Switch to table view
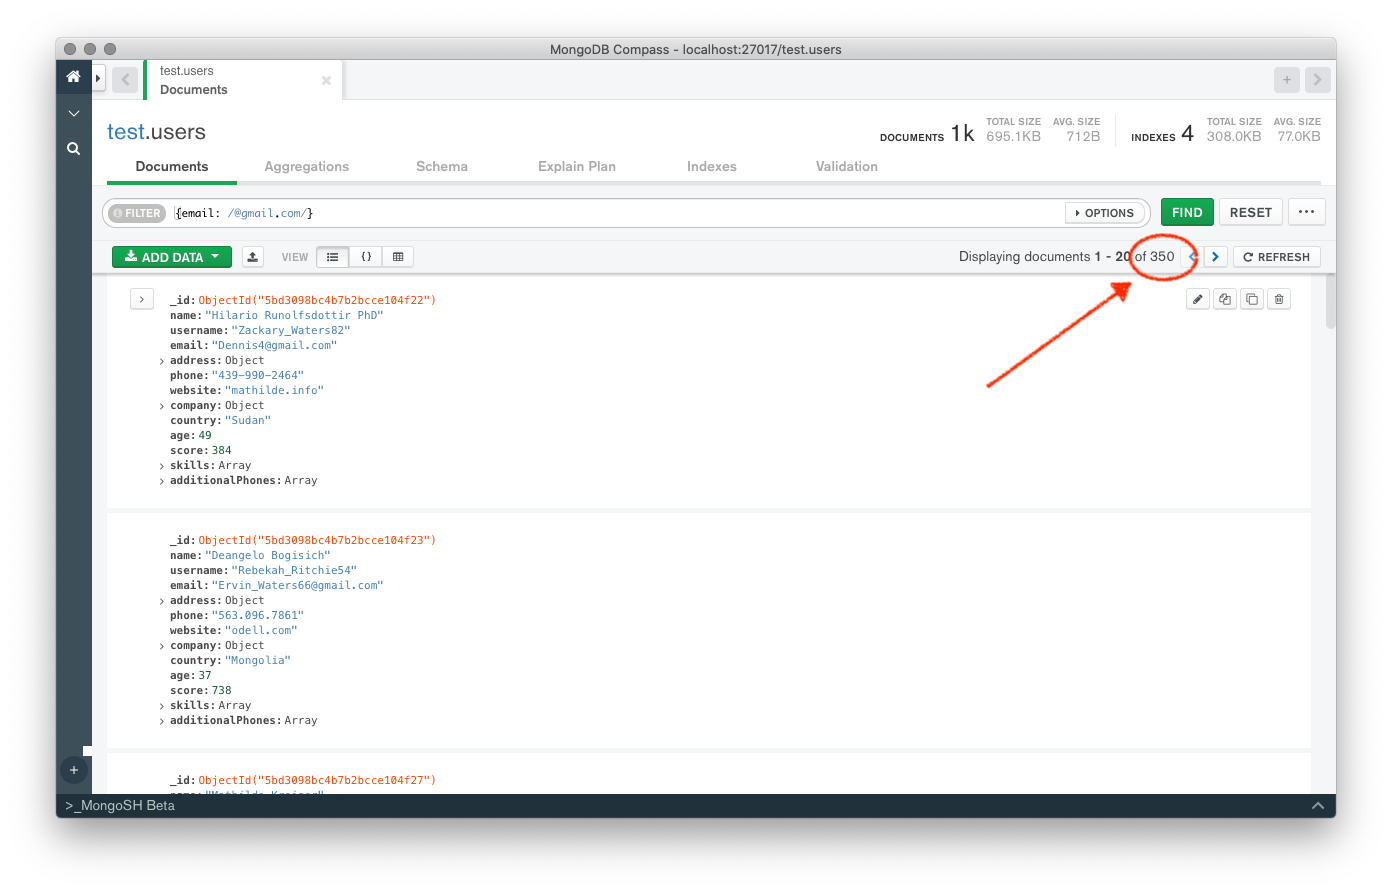This screenshot has height=892, width=1392. click(x=398, y=257)
